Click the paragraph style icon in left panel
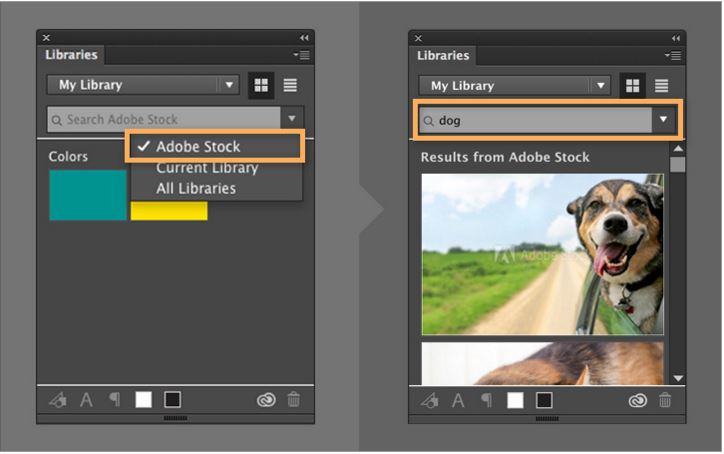 pos(114,400)
